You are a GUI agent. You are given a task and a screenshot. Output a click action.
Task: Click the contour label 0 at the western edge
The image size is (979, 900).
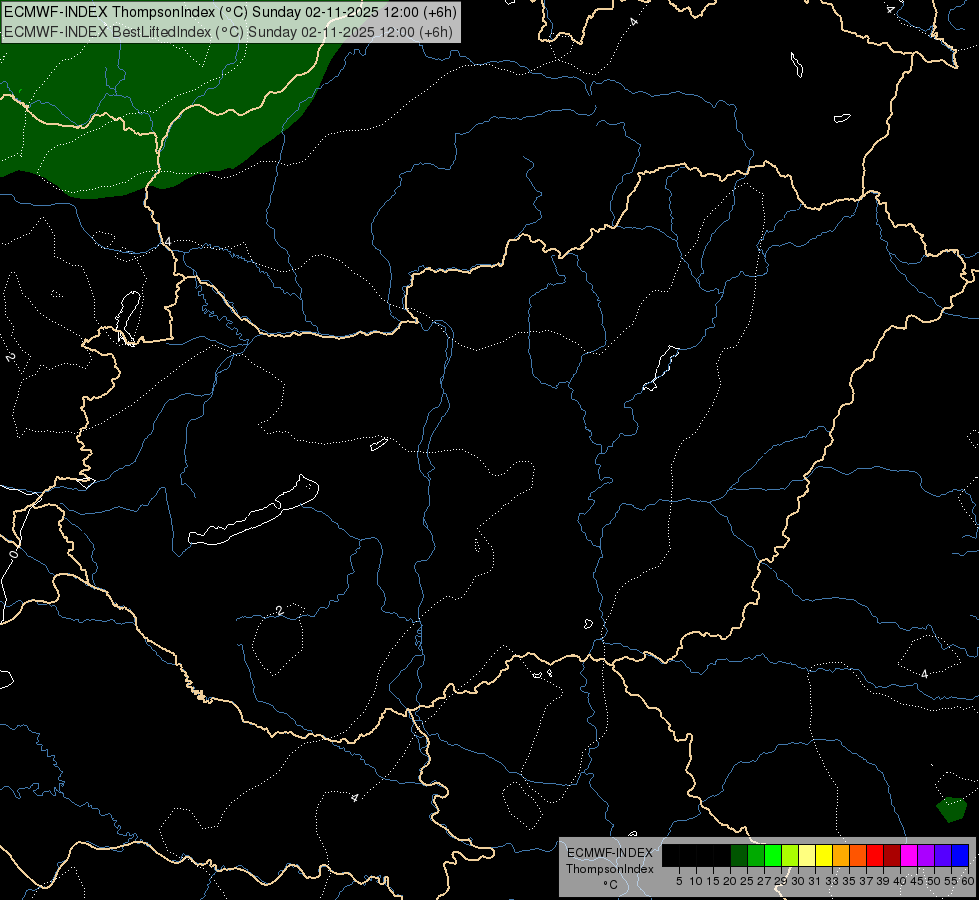[14, 553]
